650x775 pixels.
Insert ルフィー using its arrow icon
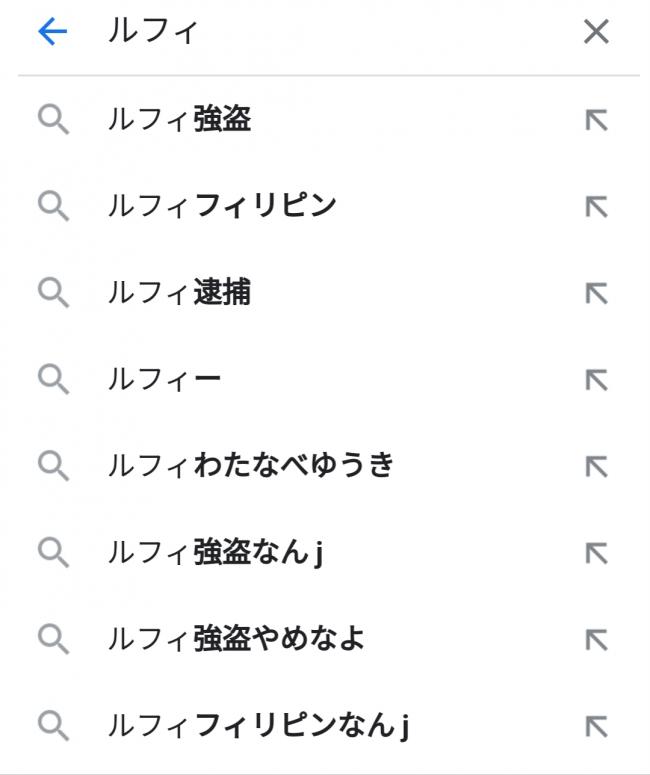coord(597,380)
